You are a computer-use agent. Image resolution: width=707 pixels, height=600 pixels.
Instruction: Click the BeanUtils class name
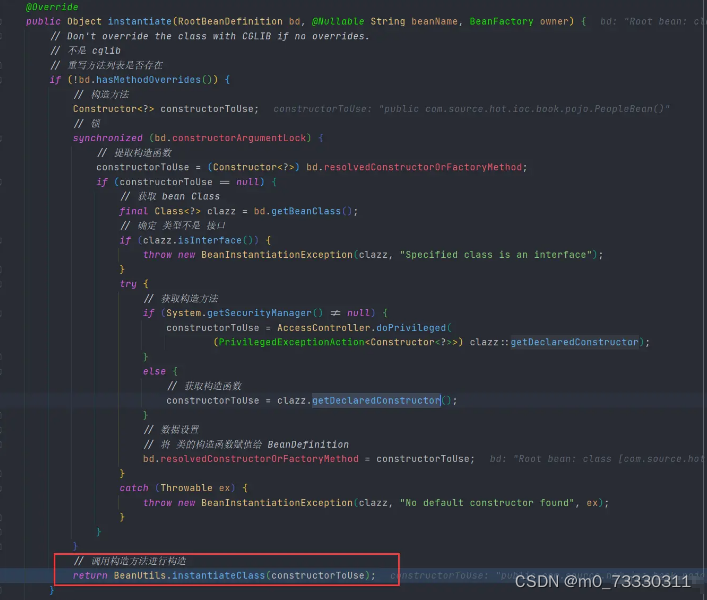click(x=140, y=576)
